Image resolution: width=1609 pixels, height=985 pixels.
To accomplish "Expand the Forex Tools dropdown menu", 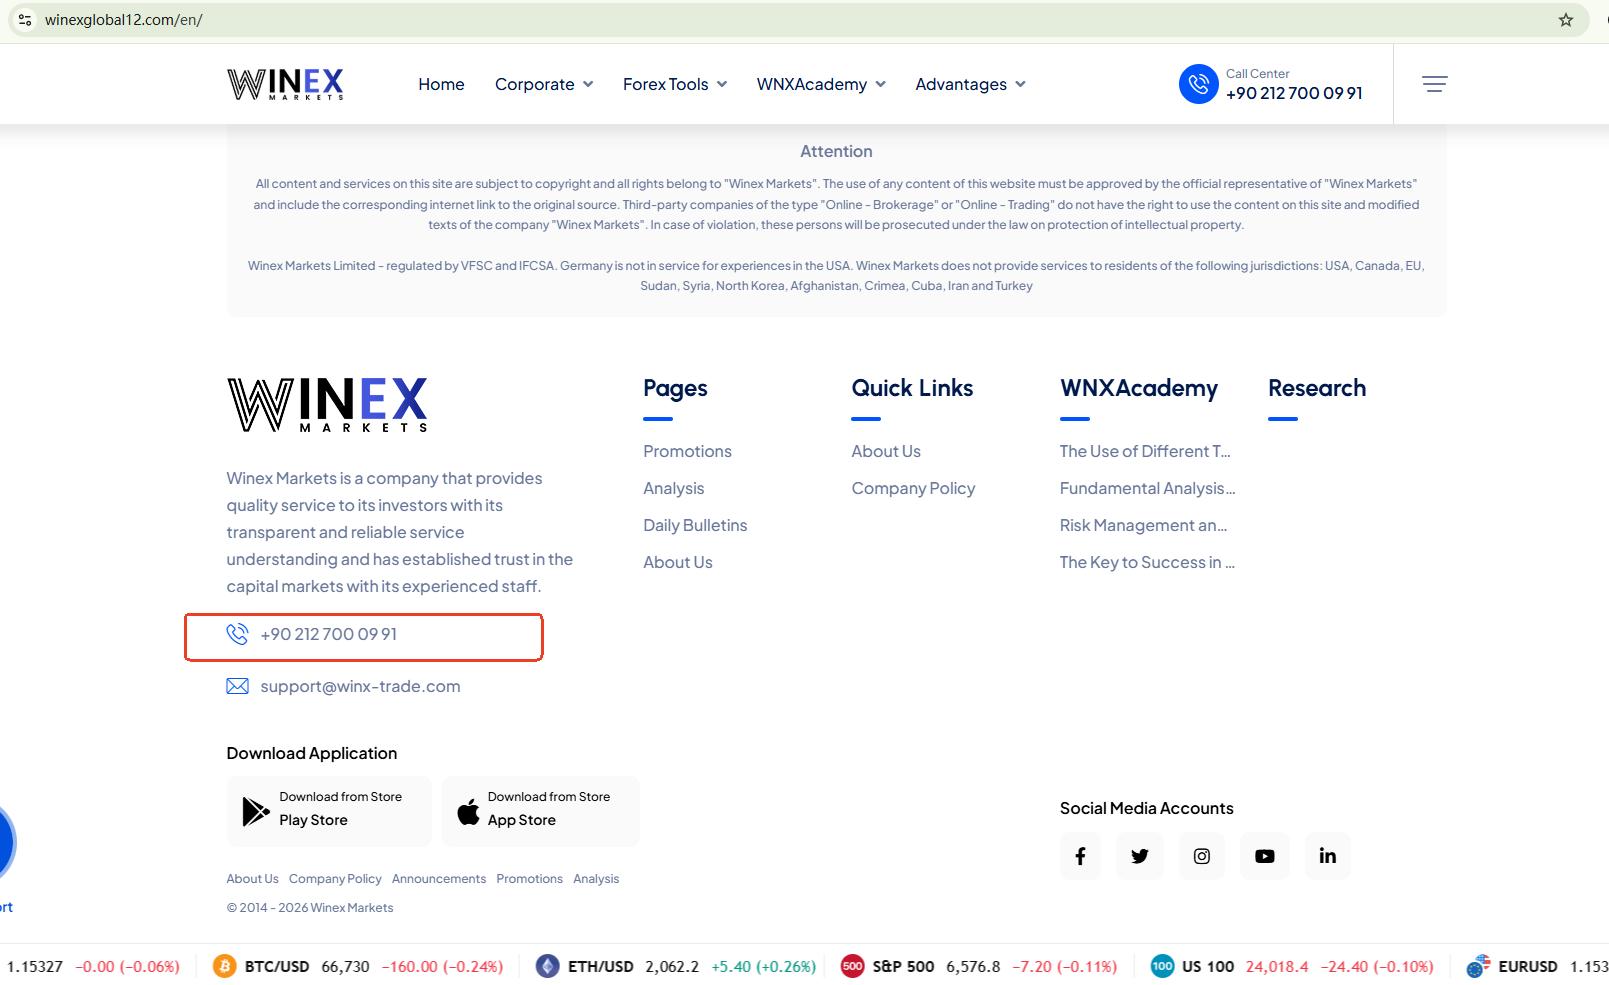I will (x=675, y=84).
